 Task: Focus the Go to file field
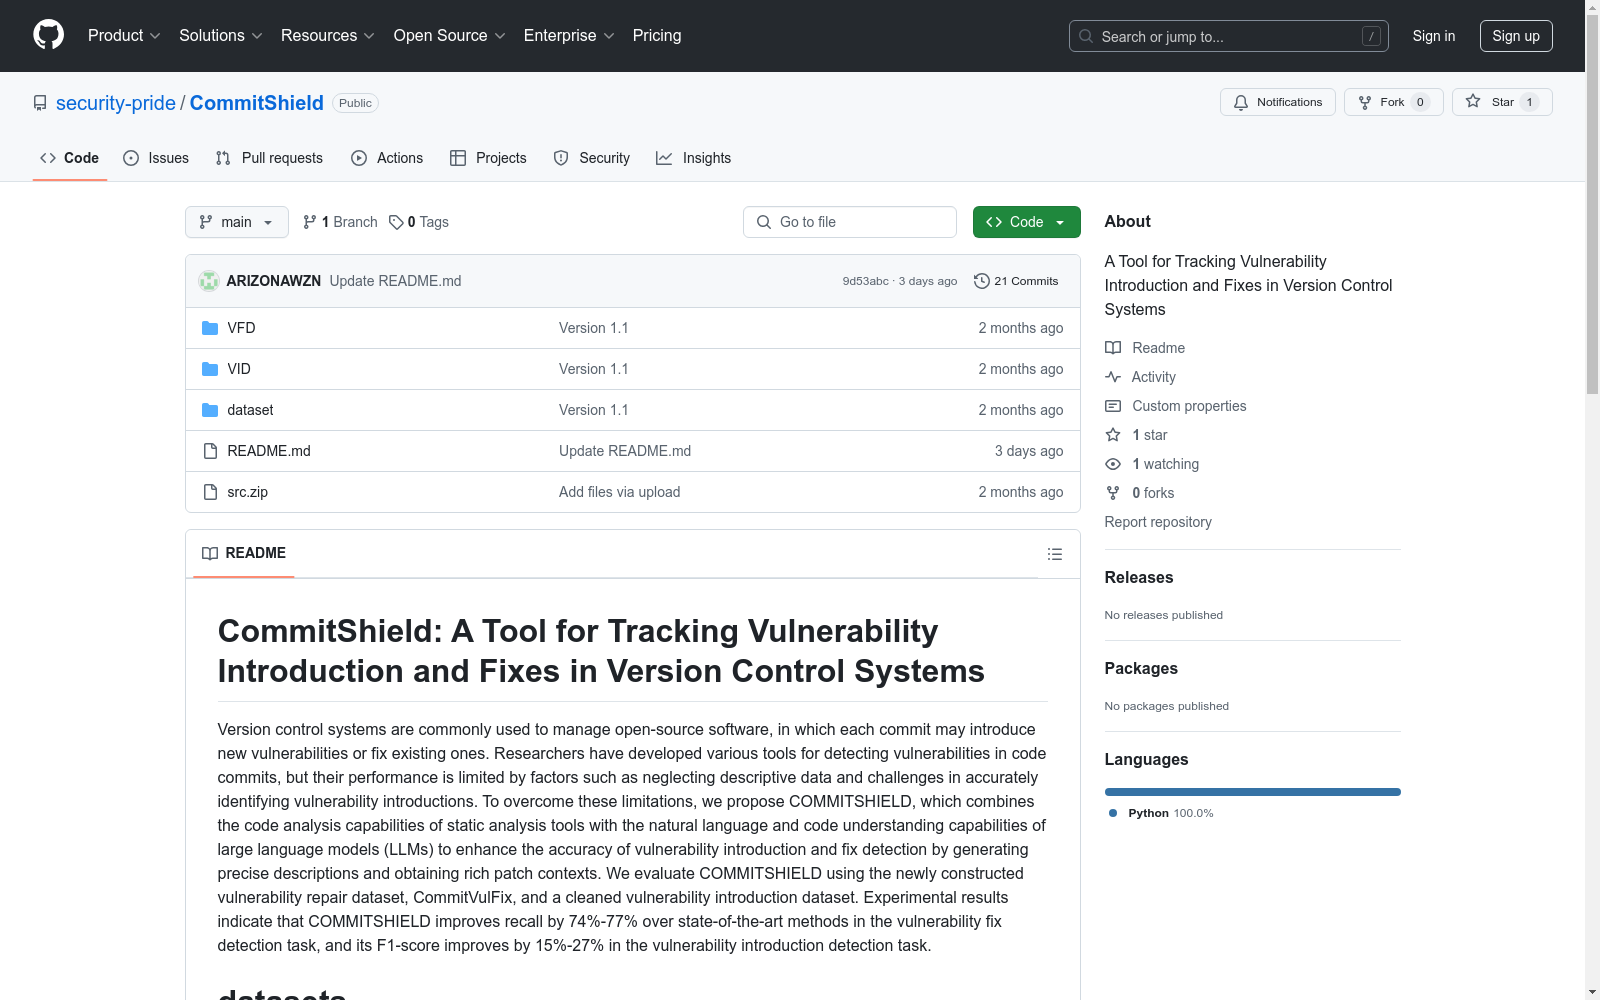[850, 222]
